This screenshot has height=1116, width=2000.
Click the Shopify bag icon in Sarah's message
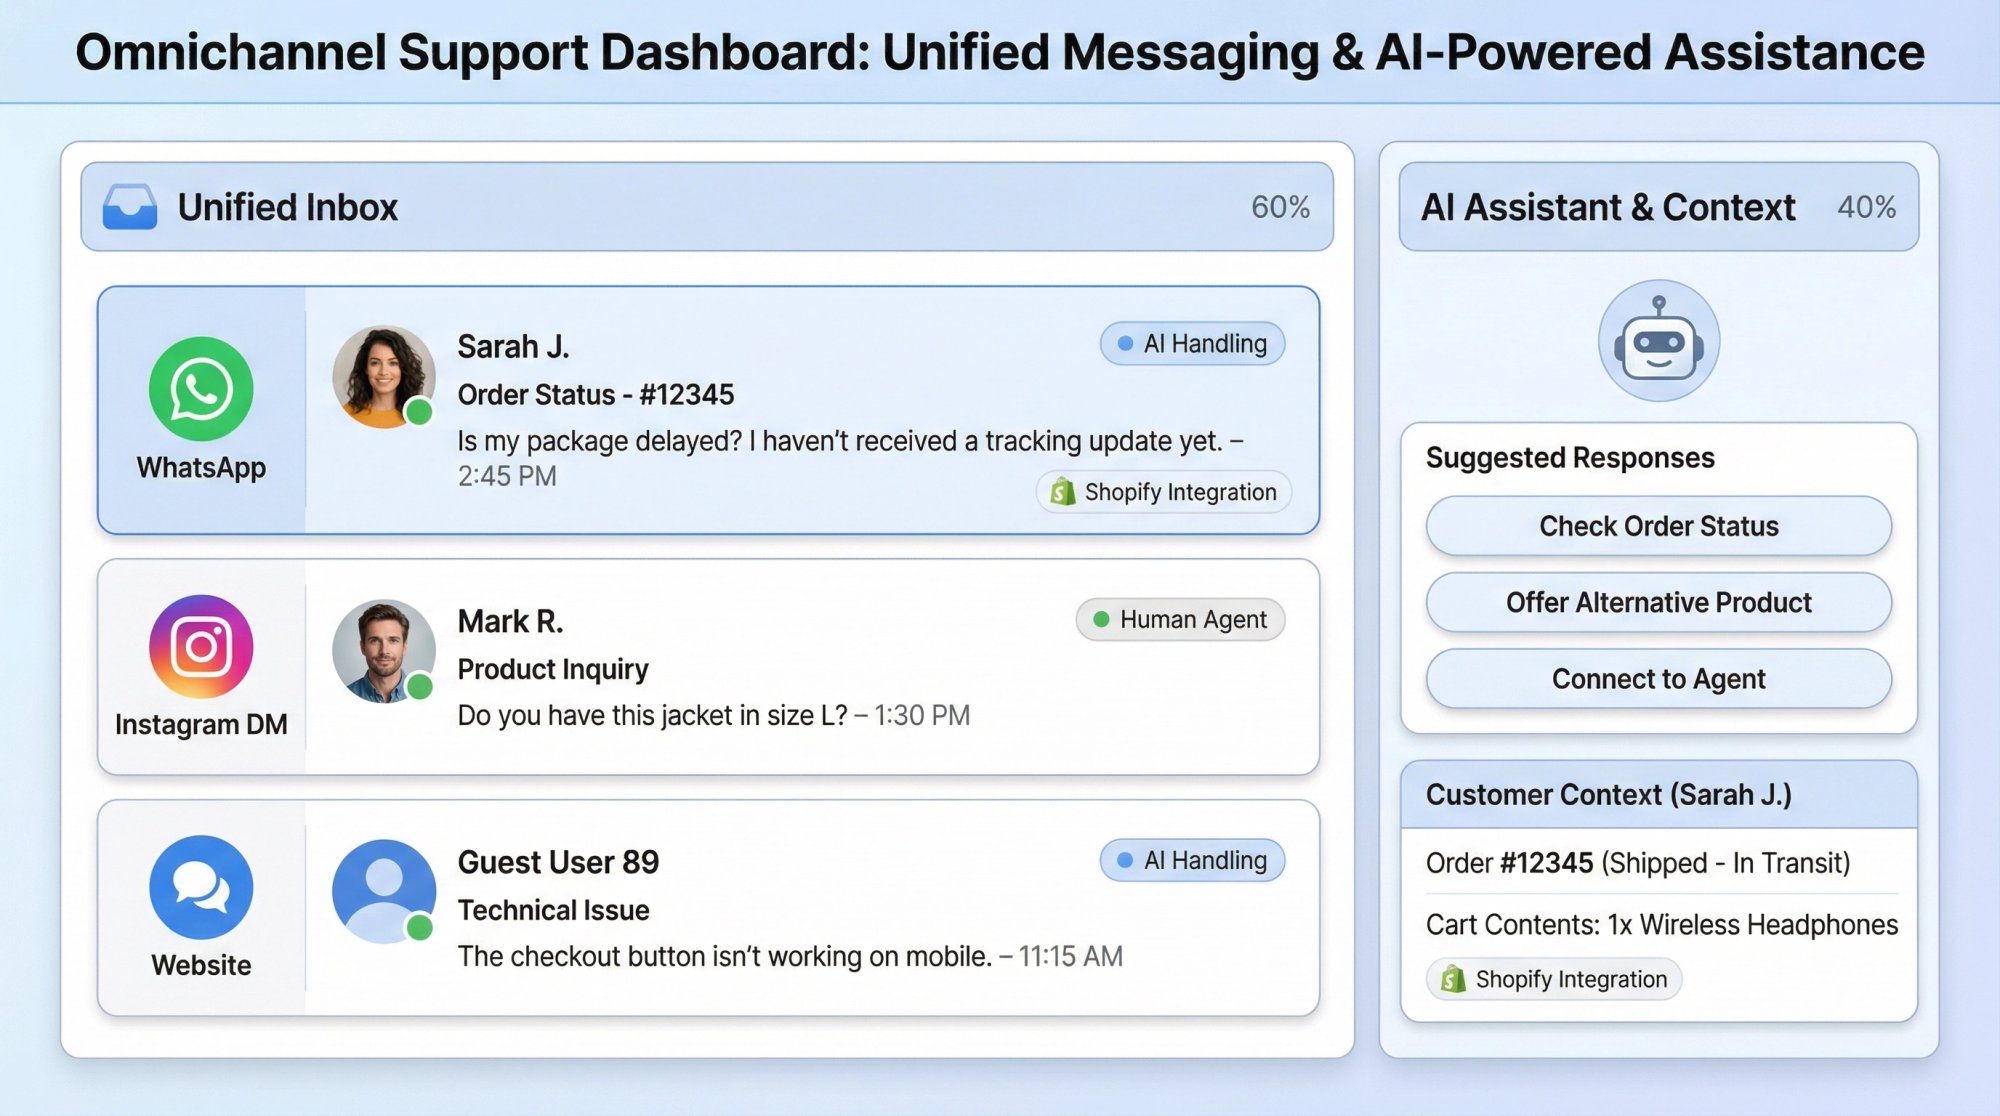click(1063, 491)
